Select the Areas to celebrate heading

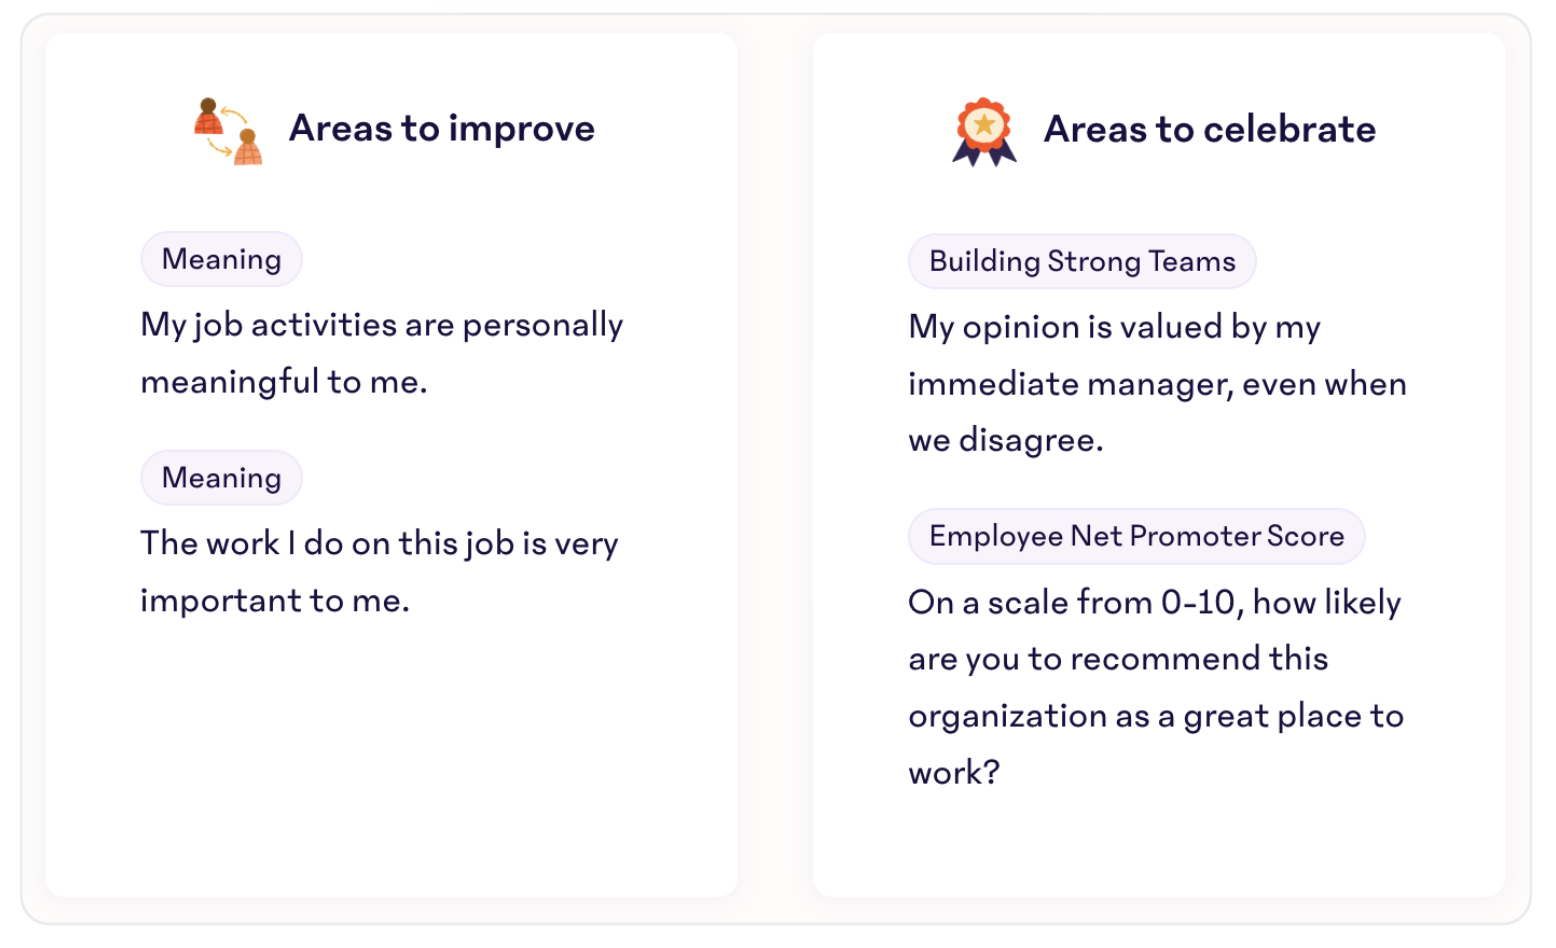1210,130
